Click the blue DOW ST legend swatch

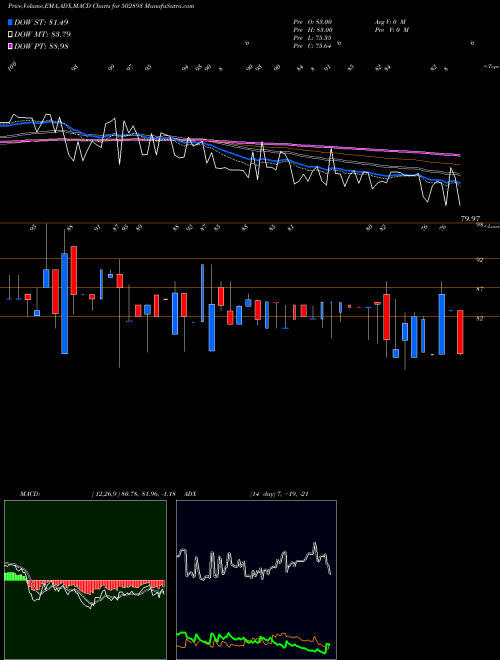pyautogui.click(x=11, y=22)
